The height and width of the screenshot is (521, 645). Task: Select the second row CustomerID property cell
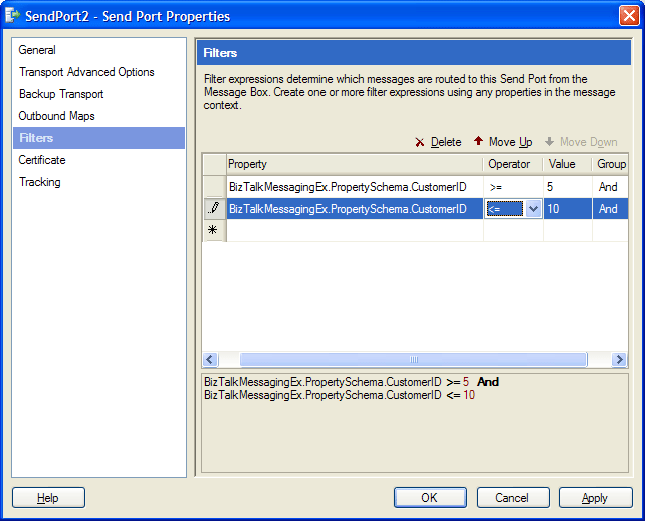[355, 208]
